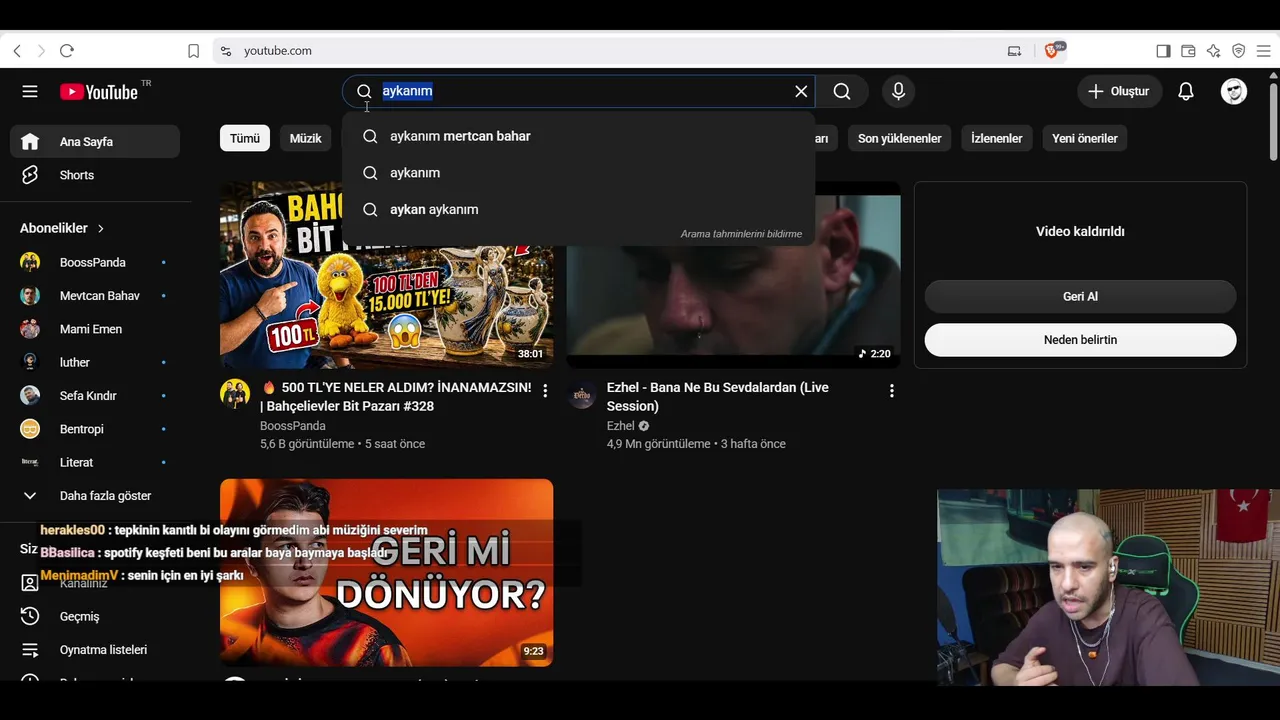Select the Müzik filter chip

point(306,139)
